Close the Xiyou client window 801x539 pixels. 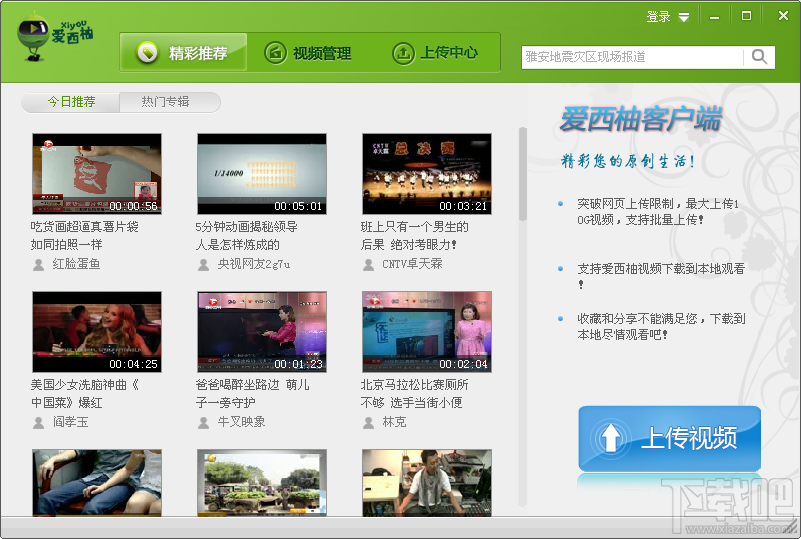783,16
